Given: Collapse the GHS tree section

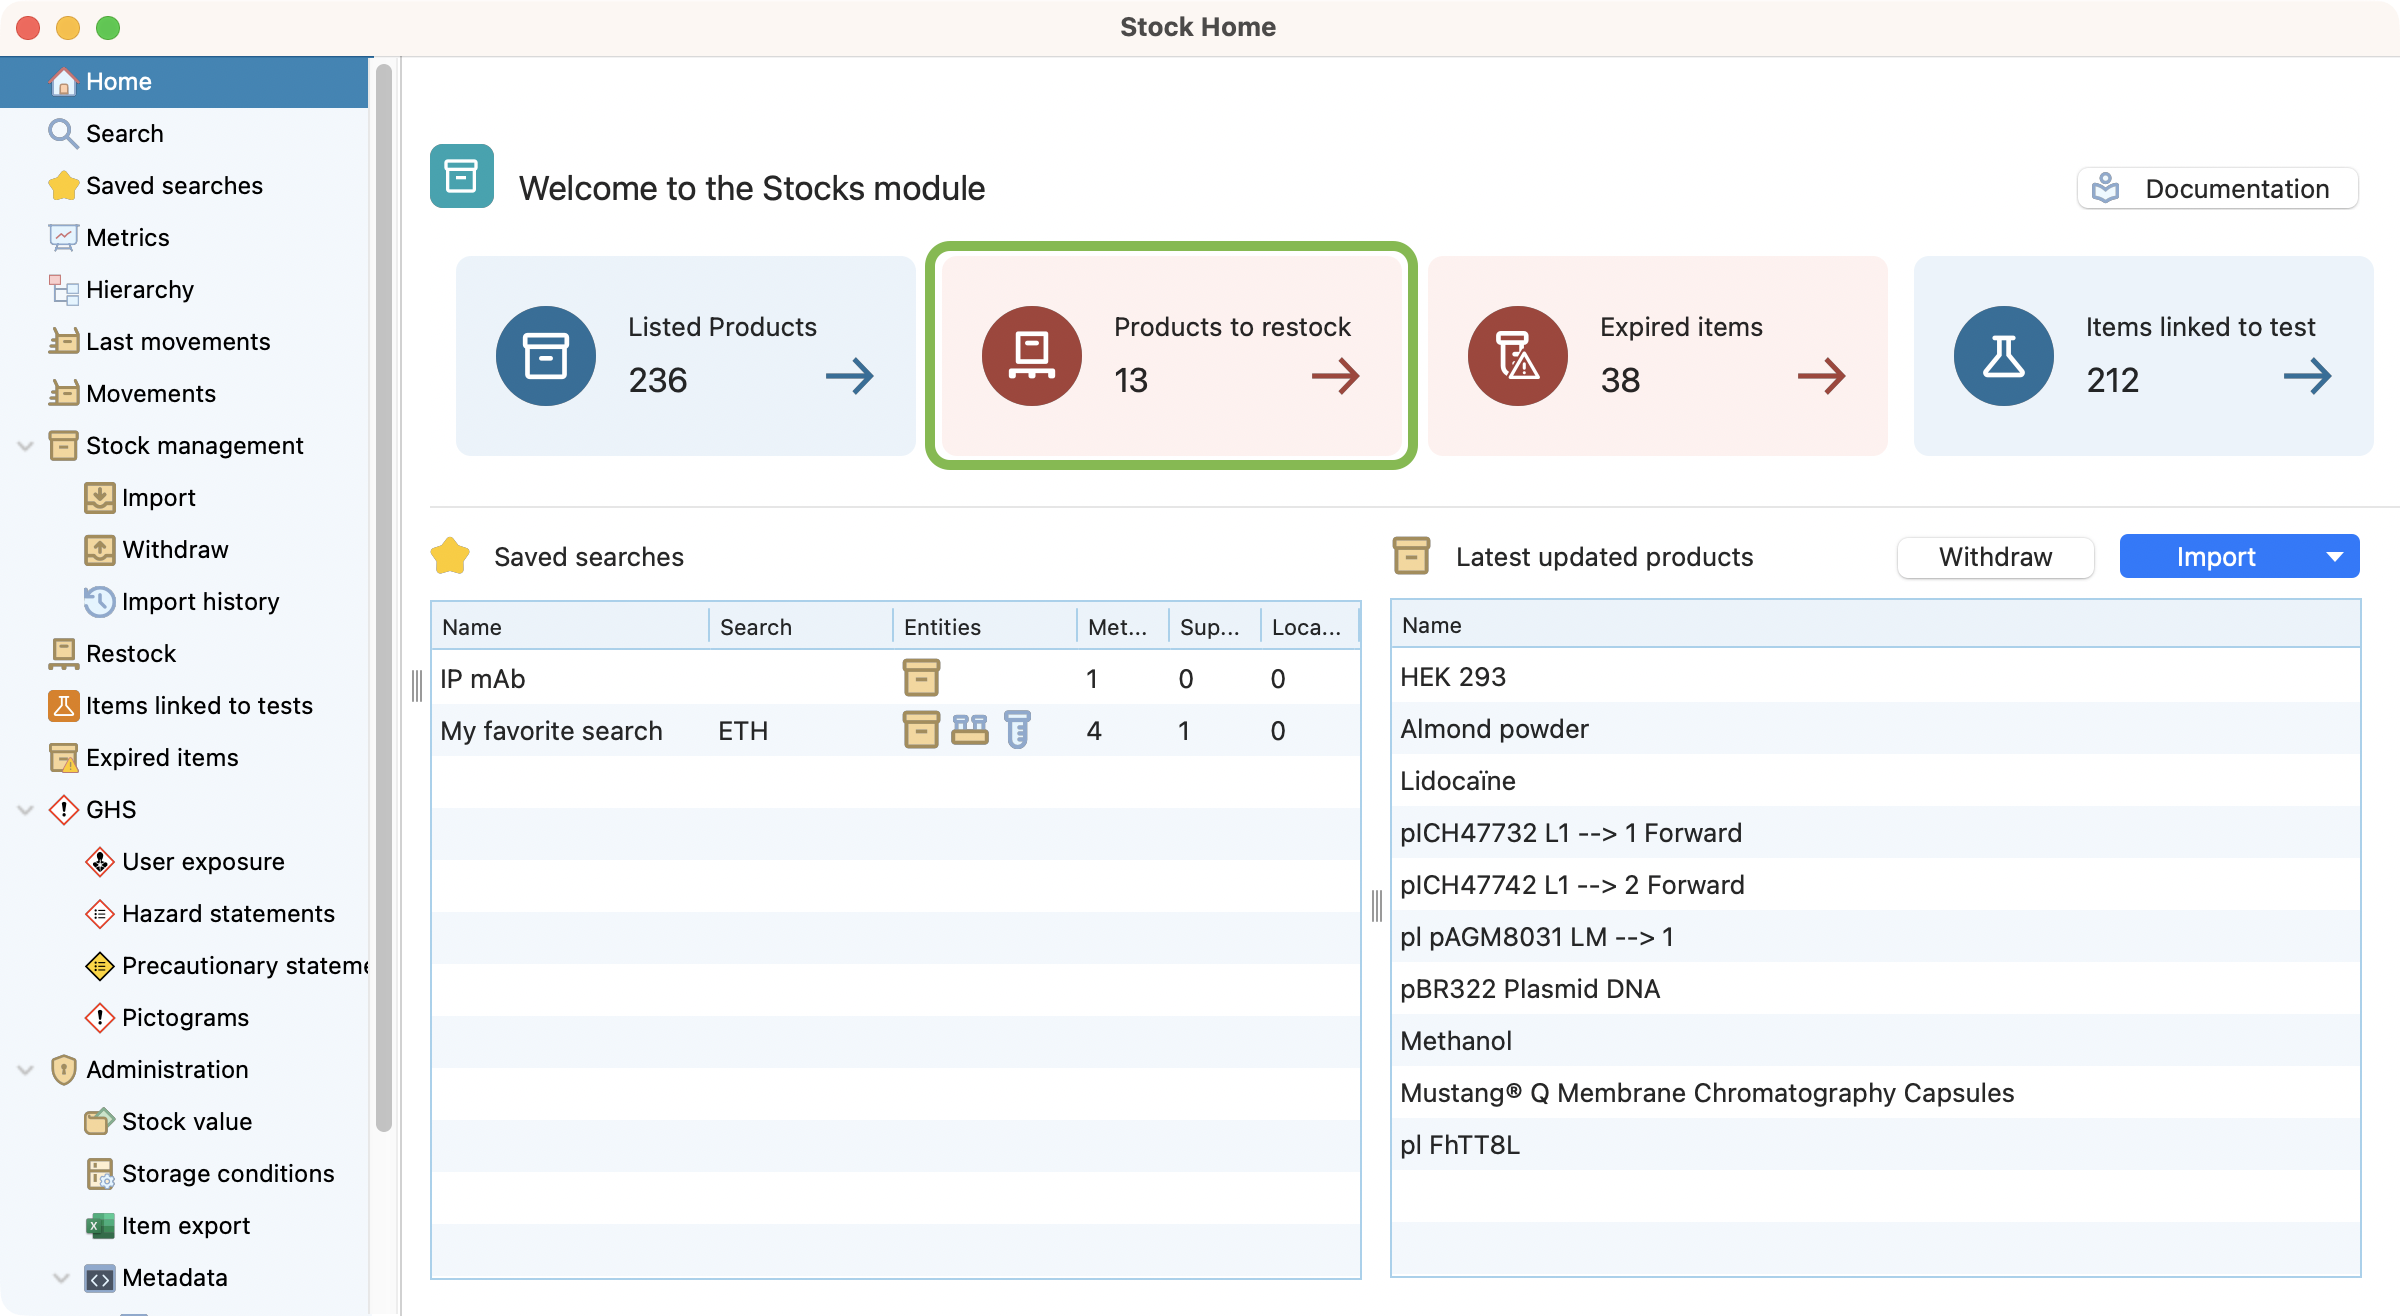Looking at the screenshot, I should [x=26, y=810].
